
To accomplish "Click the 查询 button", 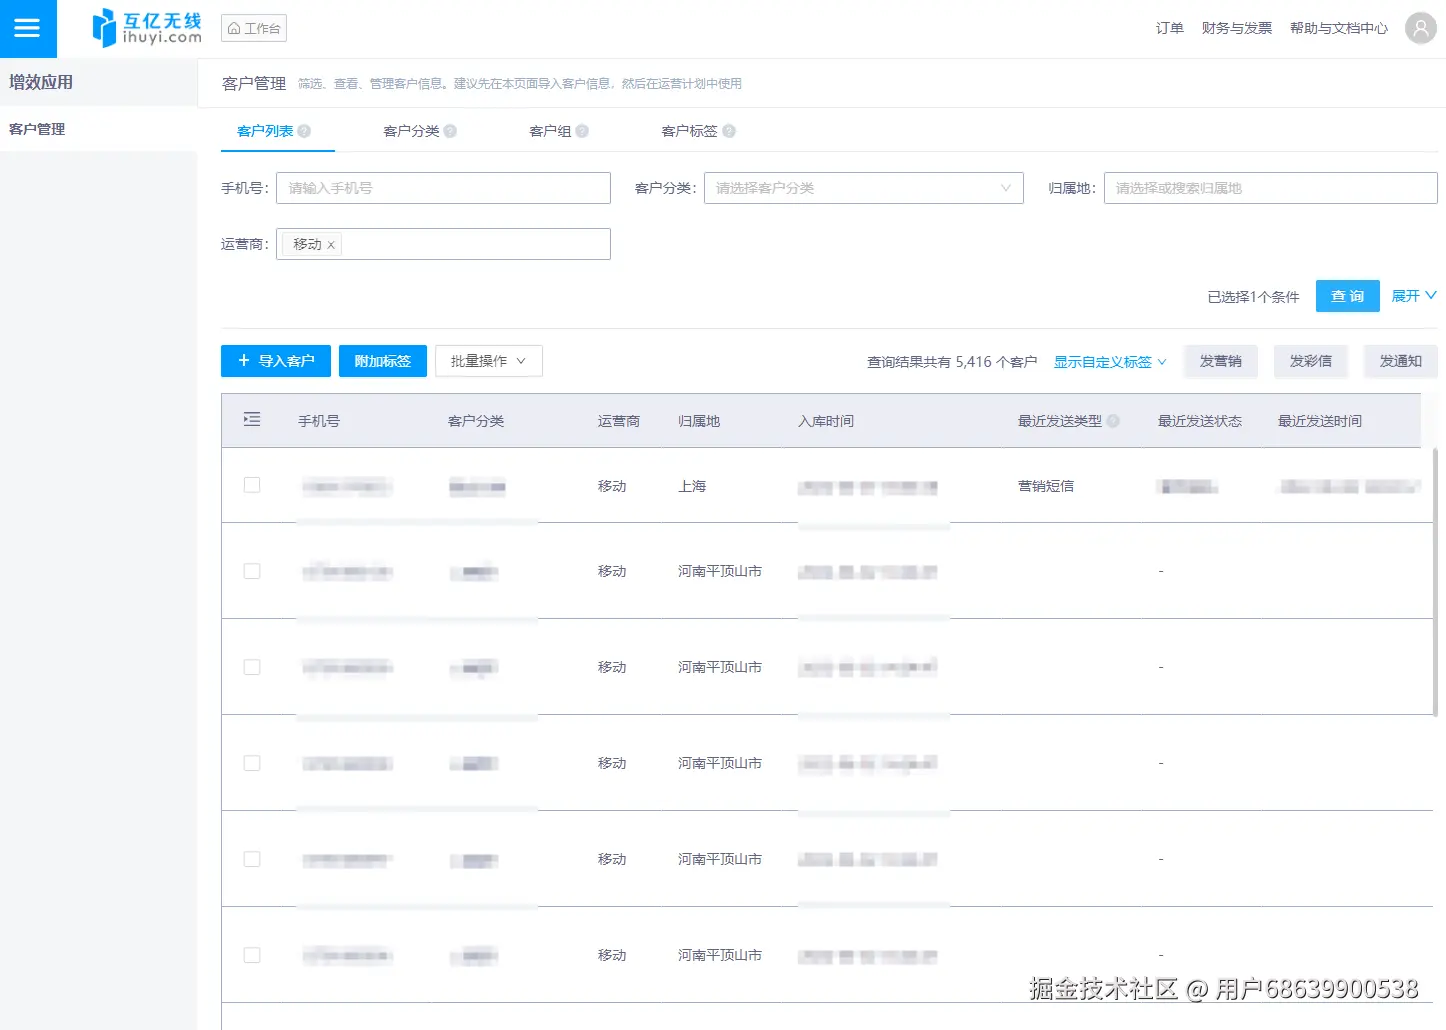I will click(x=1348, y=296).
